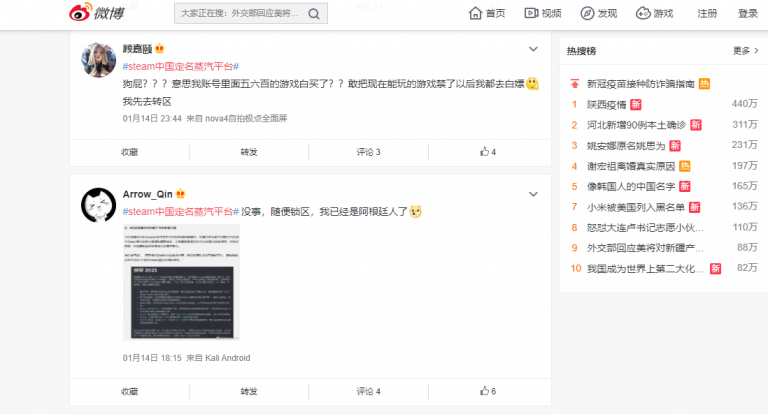This screenshot has width=768, height=414.
Task: Click the 440万 count for 陕西疫情
Action: pyautogui.click(x=744, y=104)
